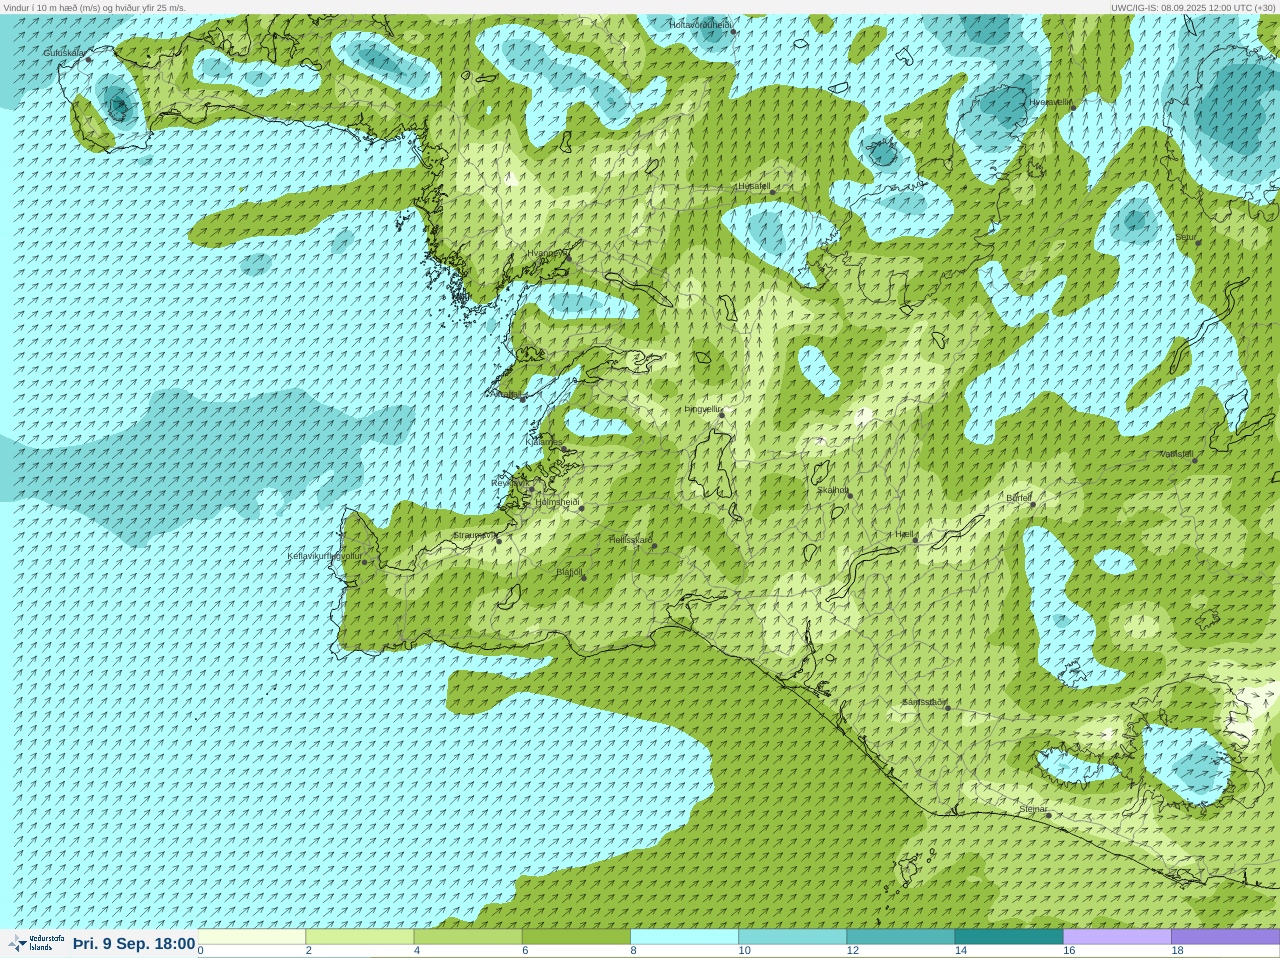Screen dimensions: 1280x958
Task: Click the legend tick value 14
Action: [x=961, y=951]
